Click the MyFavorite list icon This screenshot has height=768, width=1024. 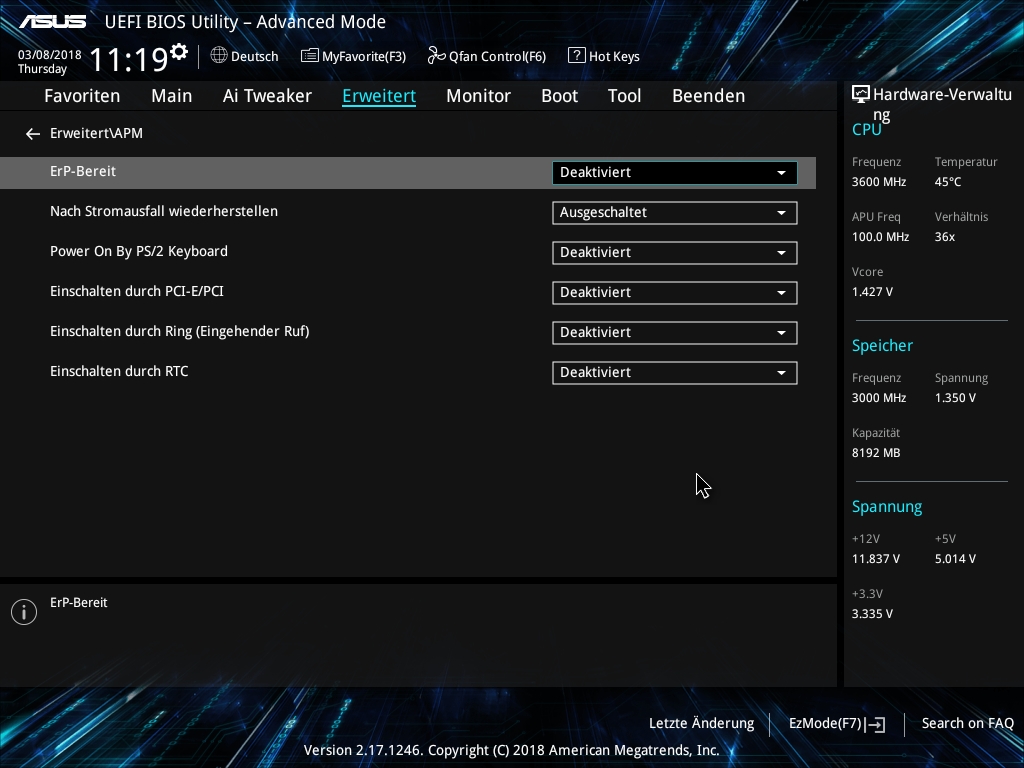click(310, 56)
